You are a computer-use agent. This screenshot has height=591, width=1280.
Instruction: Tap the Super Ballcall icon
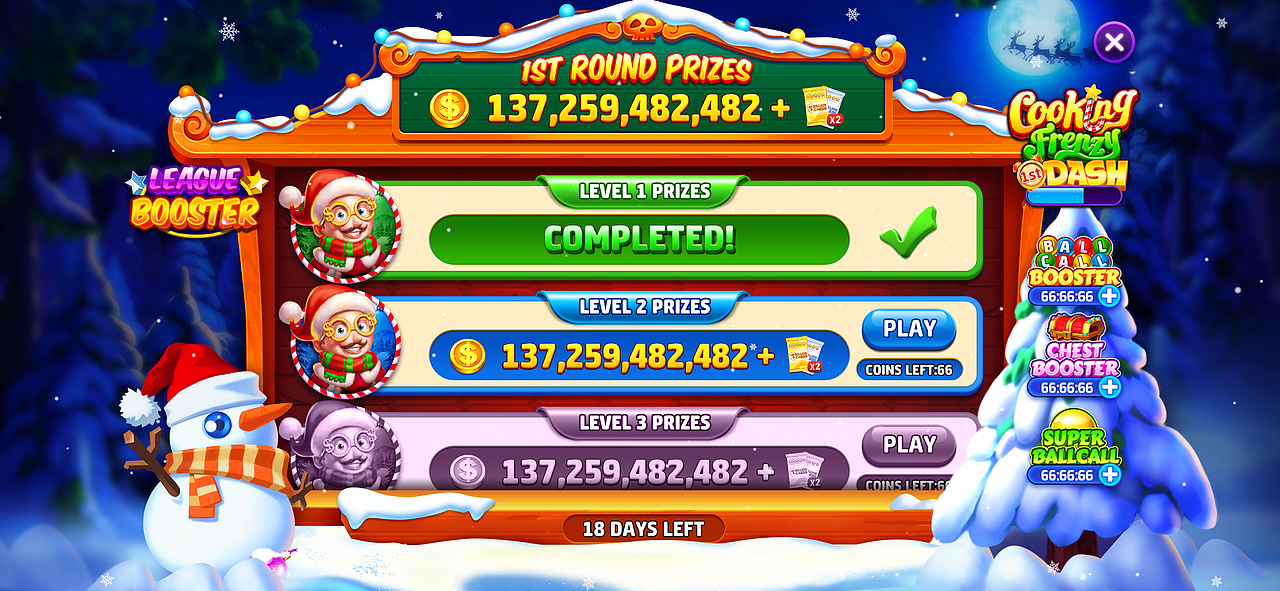[x=1074, y=437]
